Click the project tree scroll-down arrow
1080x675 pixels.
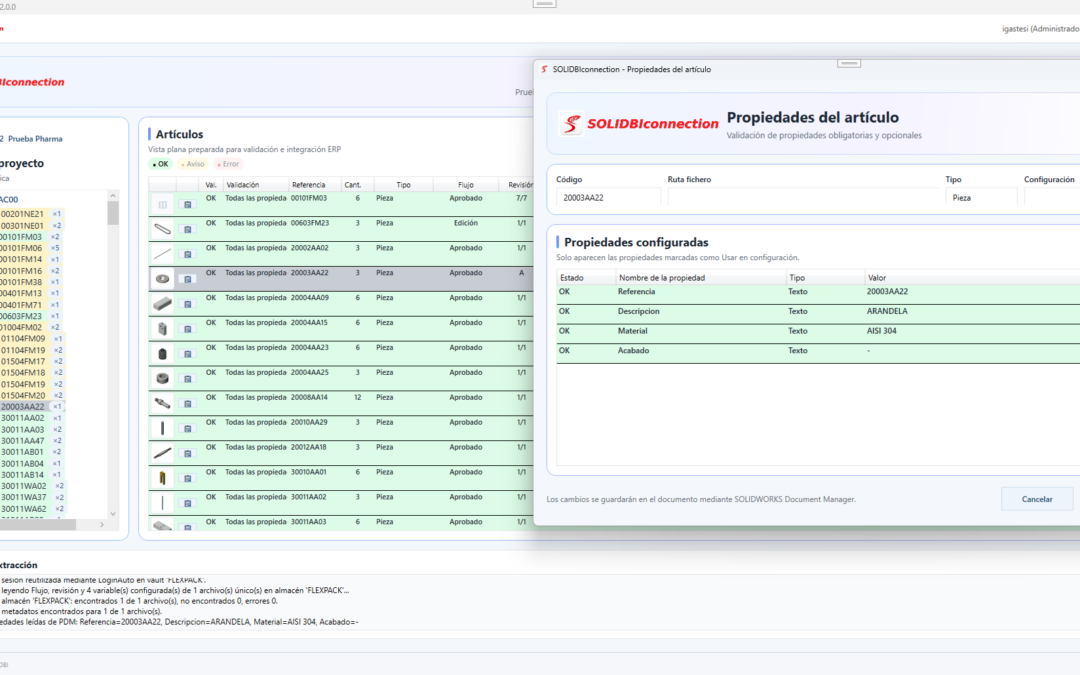point(113,514)
